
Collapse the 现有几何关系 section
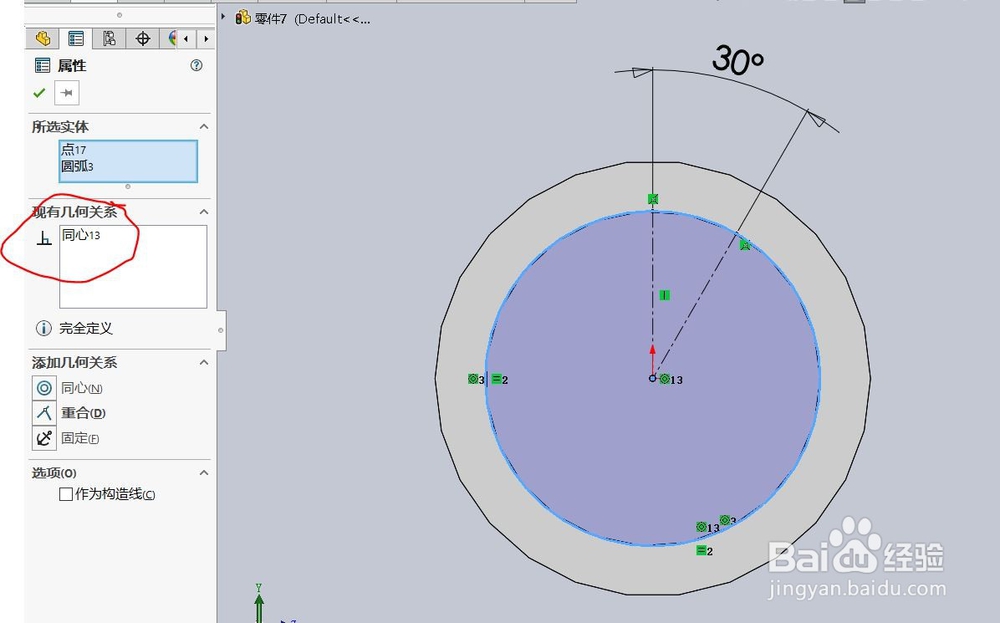pyautogui.click(x=204, y=212)
